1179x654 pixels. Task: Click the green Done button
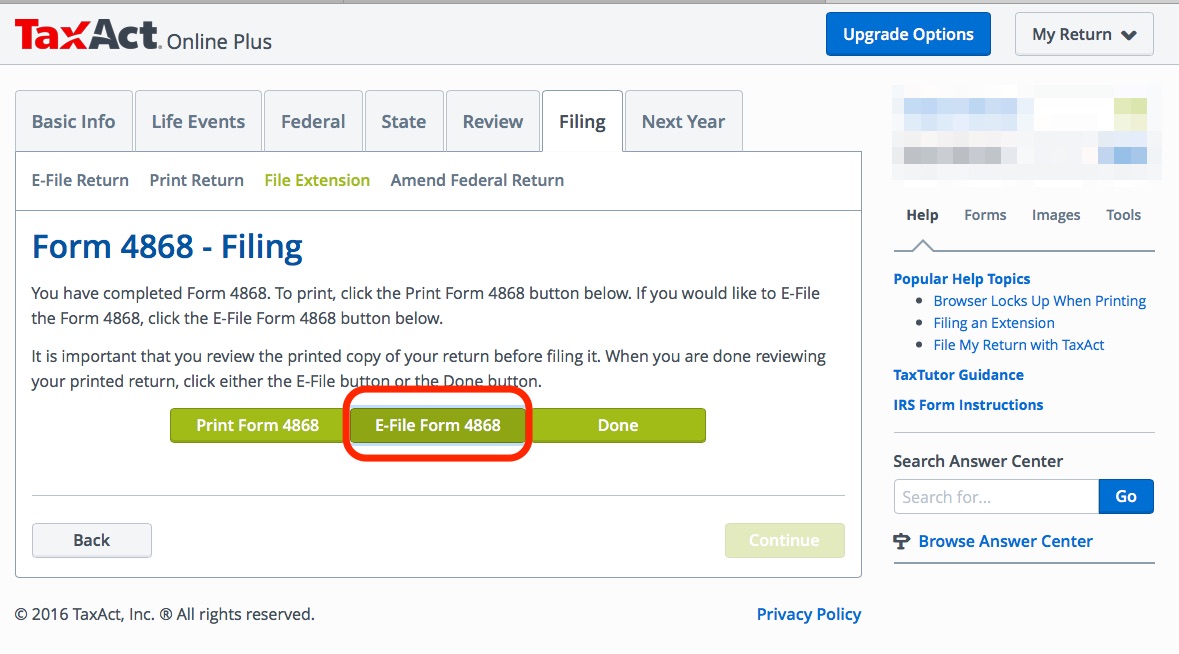tap(618, 425)
